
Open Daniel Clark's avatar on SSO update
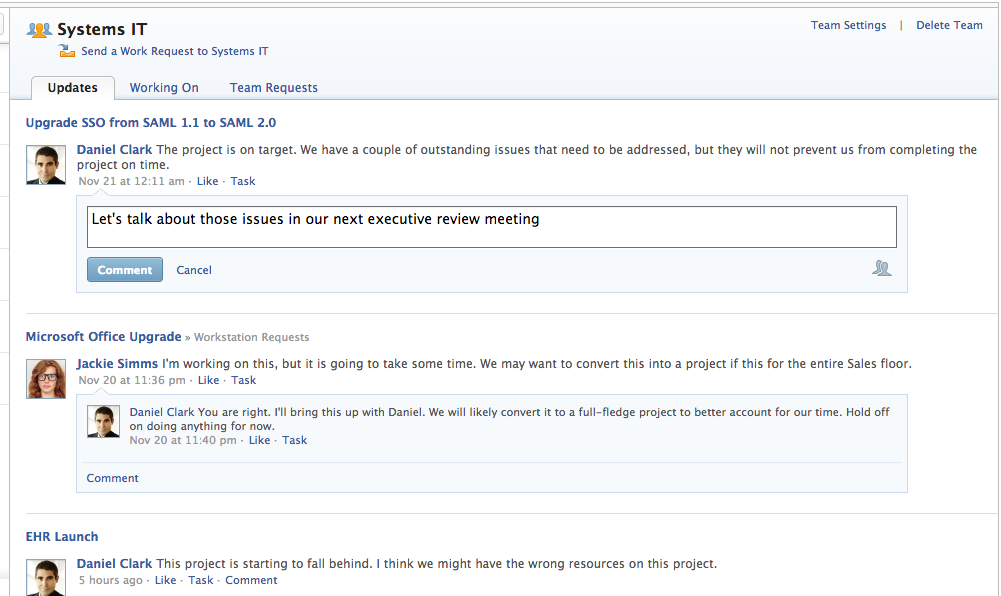(46, 165)
